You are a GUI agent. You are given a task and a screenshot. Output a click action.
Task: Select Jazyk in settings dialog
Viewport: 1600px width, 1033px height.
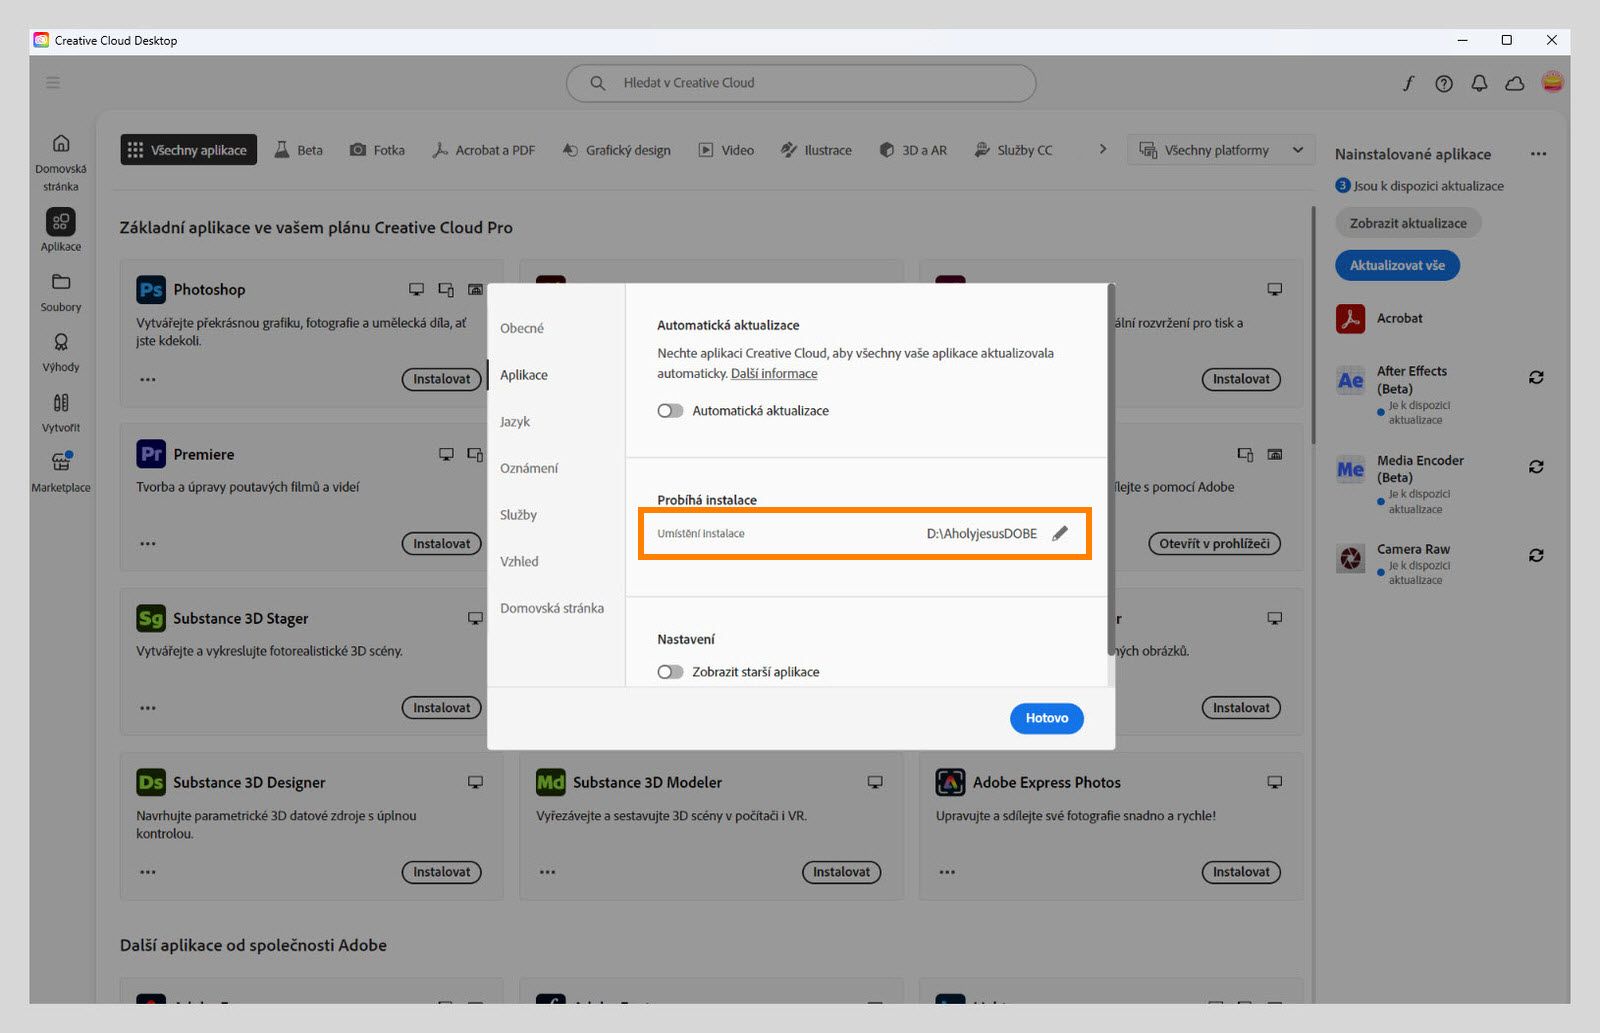click(x=515, y=422)
